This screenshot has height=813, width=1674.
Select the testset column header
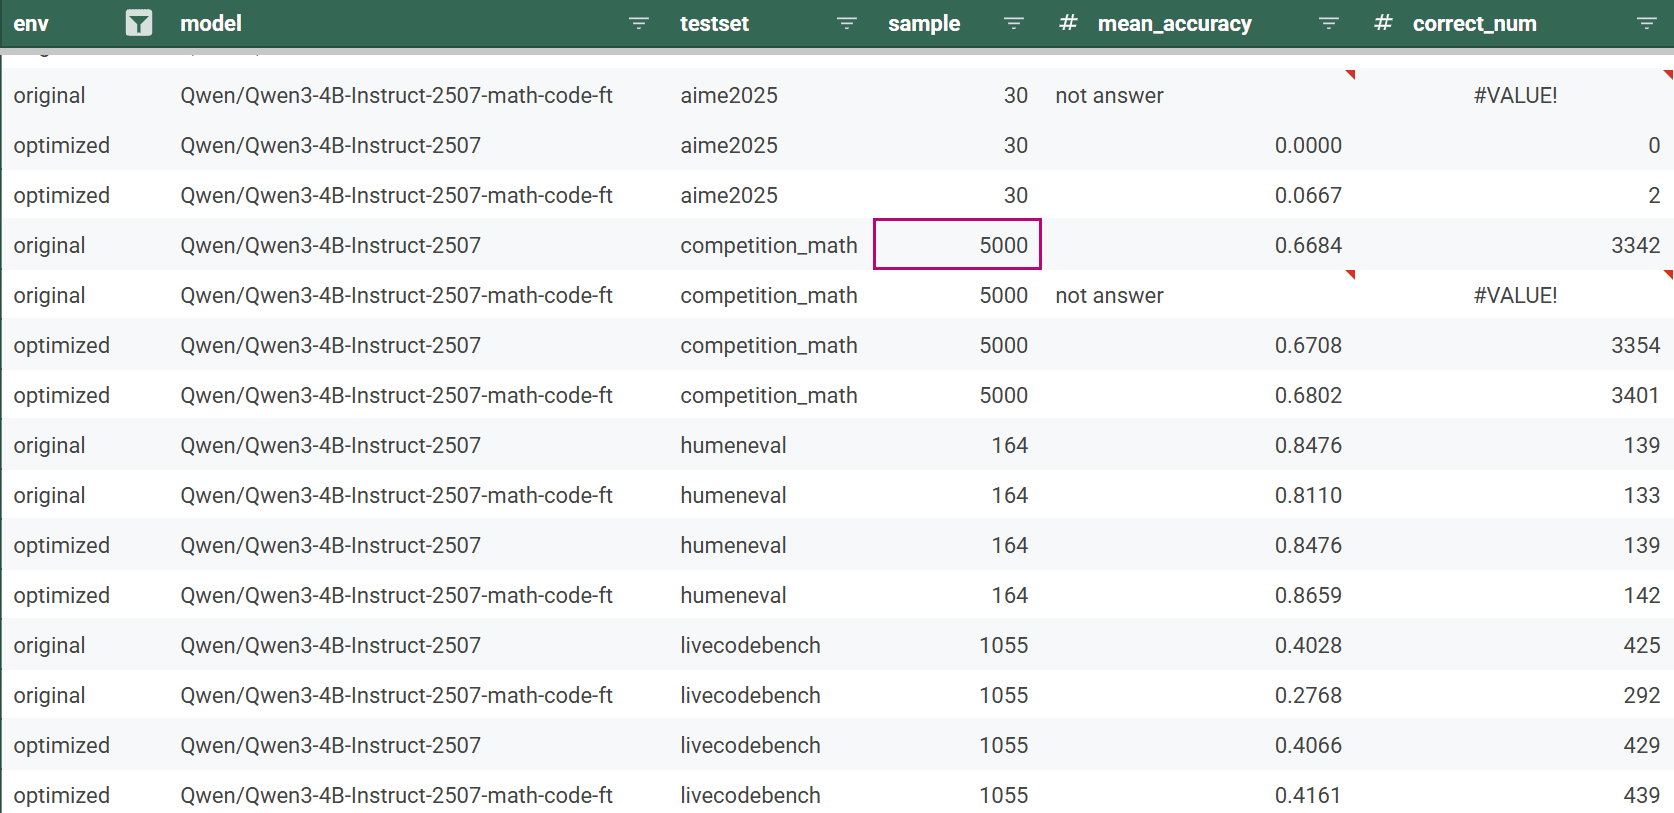pos(714,23)
